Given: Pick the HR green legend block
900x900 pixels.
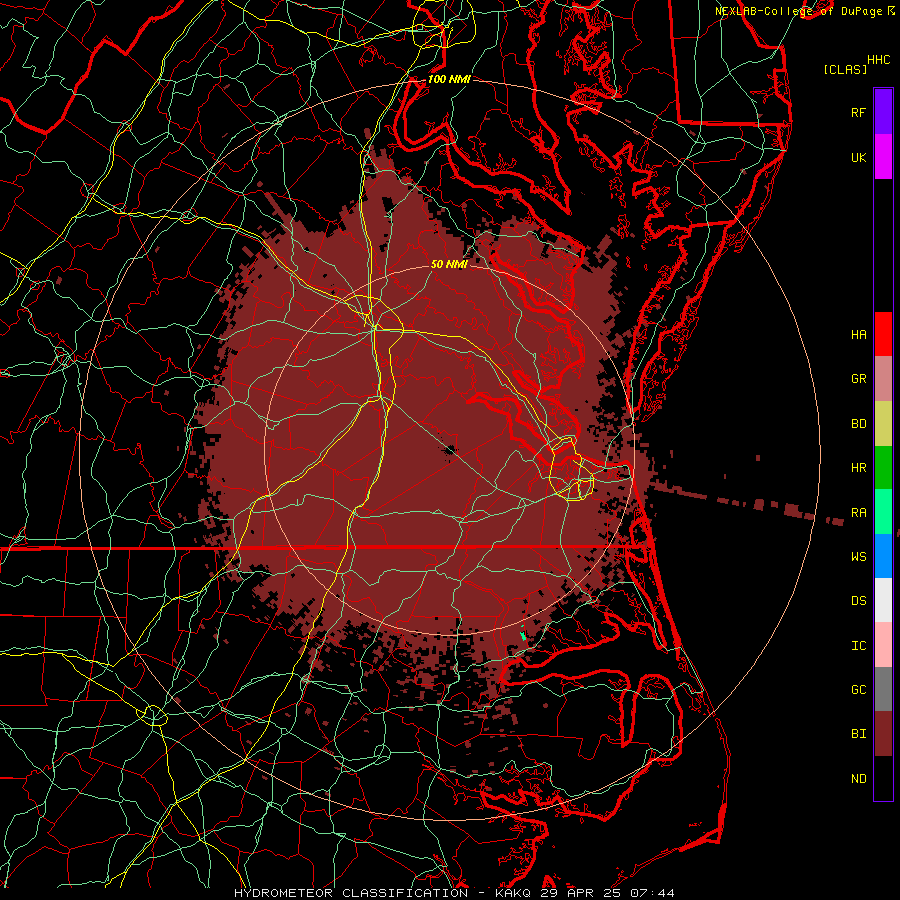Looking at the screenshot, I should (883, 467).
